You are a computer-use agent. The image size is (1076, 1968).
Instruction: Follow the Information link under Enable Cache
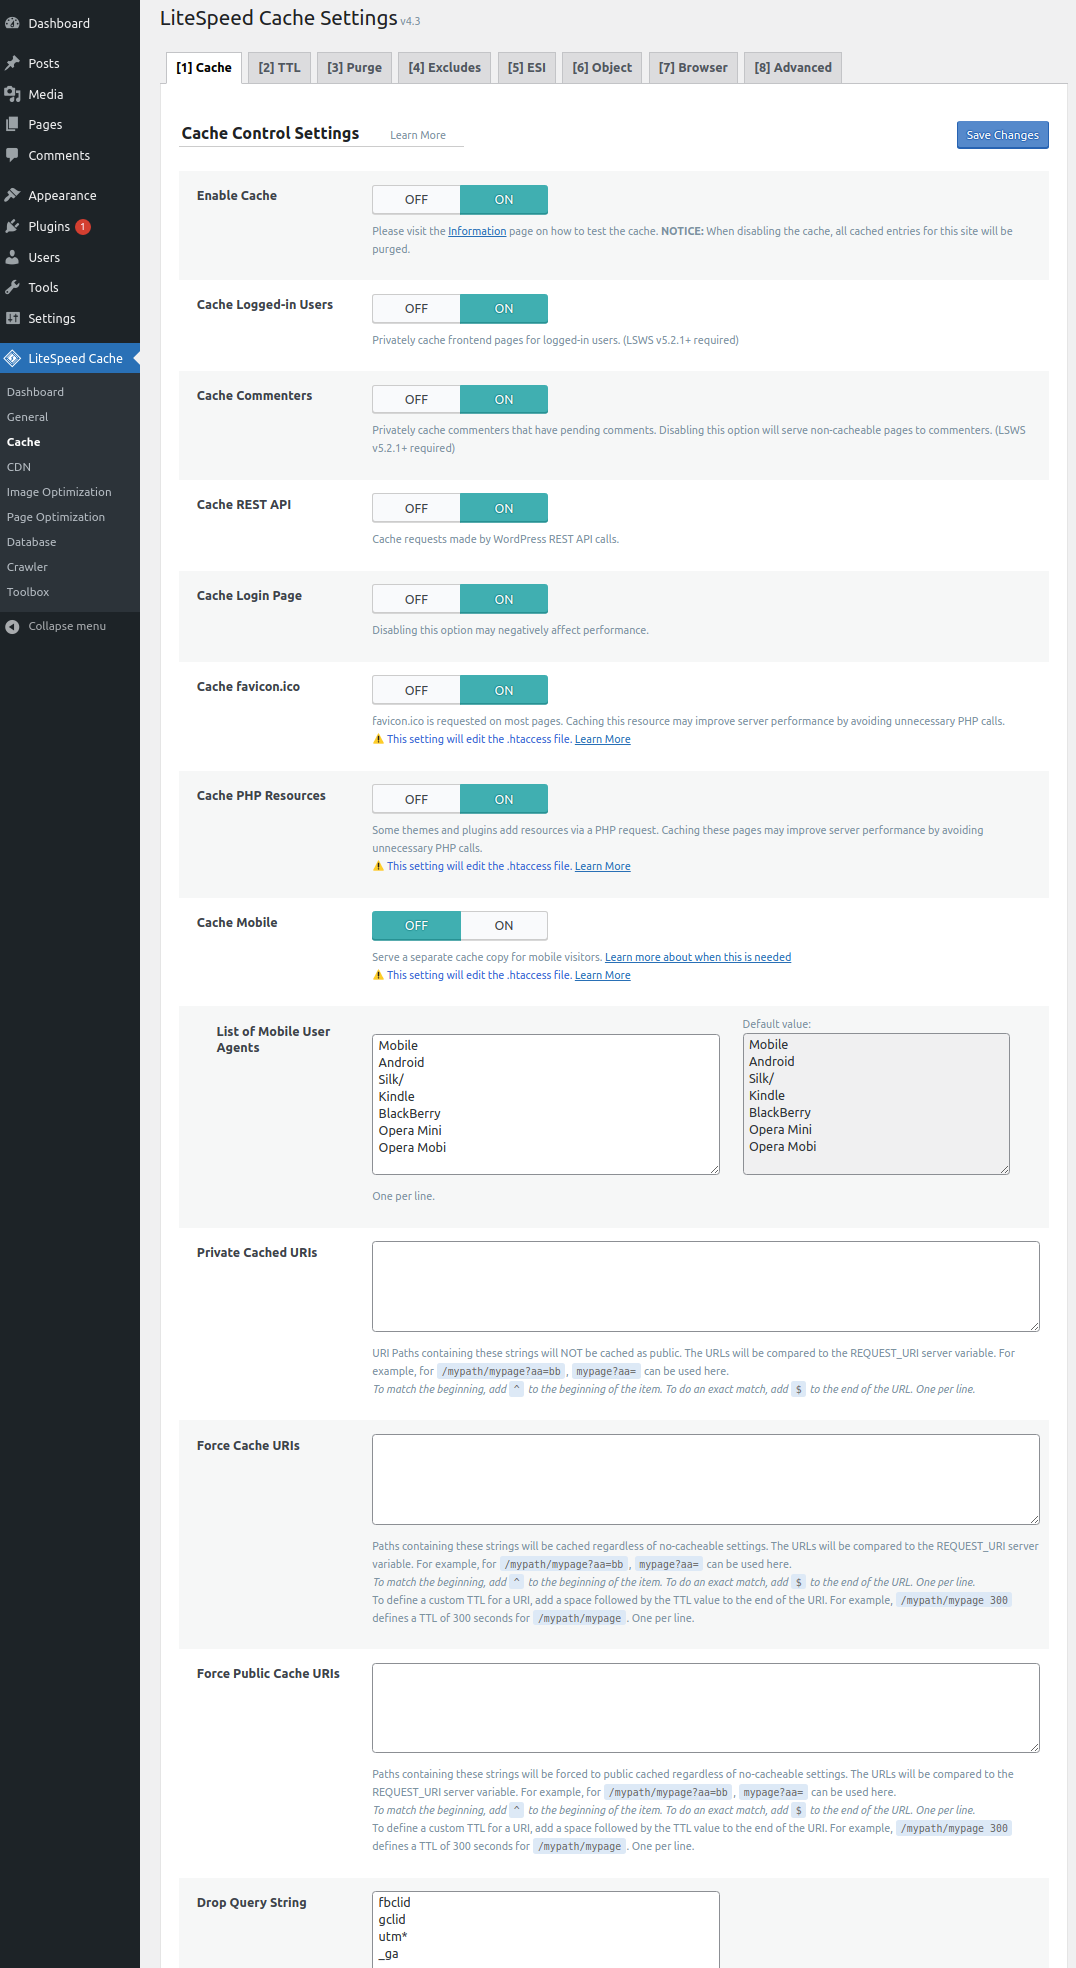[477, 232]
